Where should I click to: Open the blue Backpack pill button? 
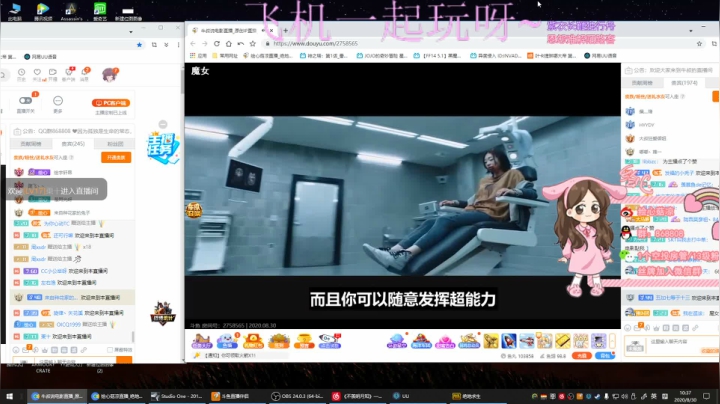click(605, 356)
